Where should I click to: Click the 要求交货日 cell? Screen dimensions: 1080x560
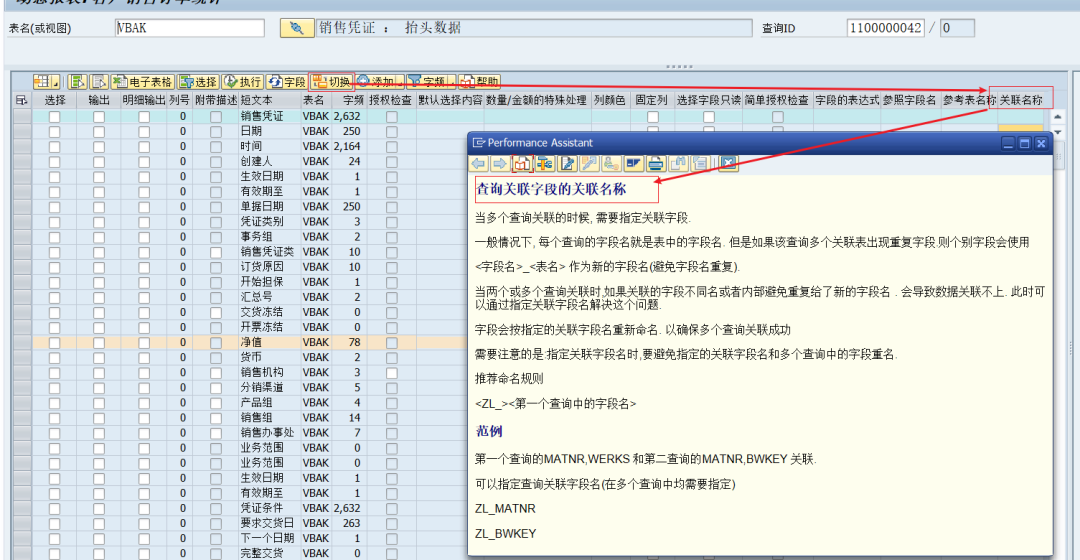269,523
